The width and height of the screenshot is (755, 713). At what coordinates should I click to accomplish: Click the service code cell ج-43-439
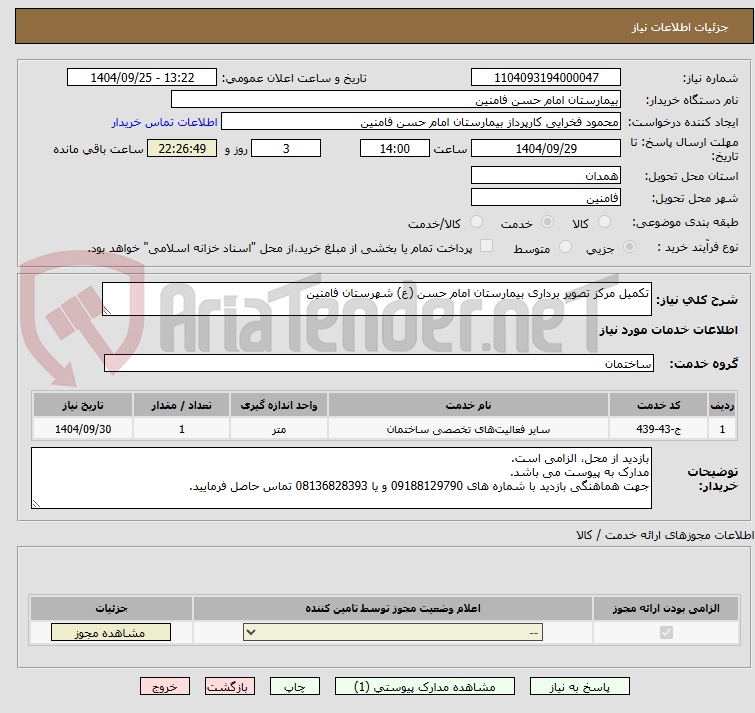tap(658, 428)
